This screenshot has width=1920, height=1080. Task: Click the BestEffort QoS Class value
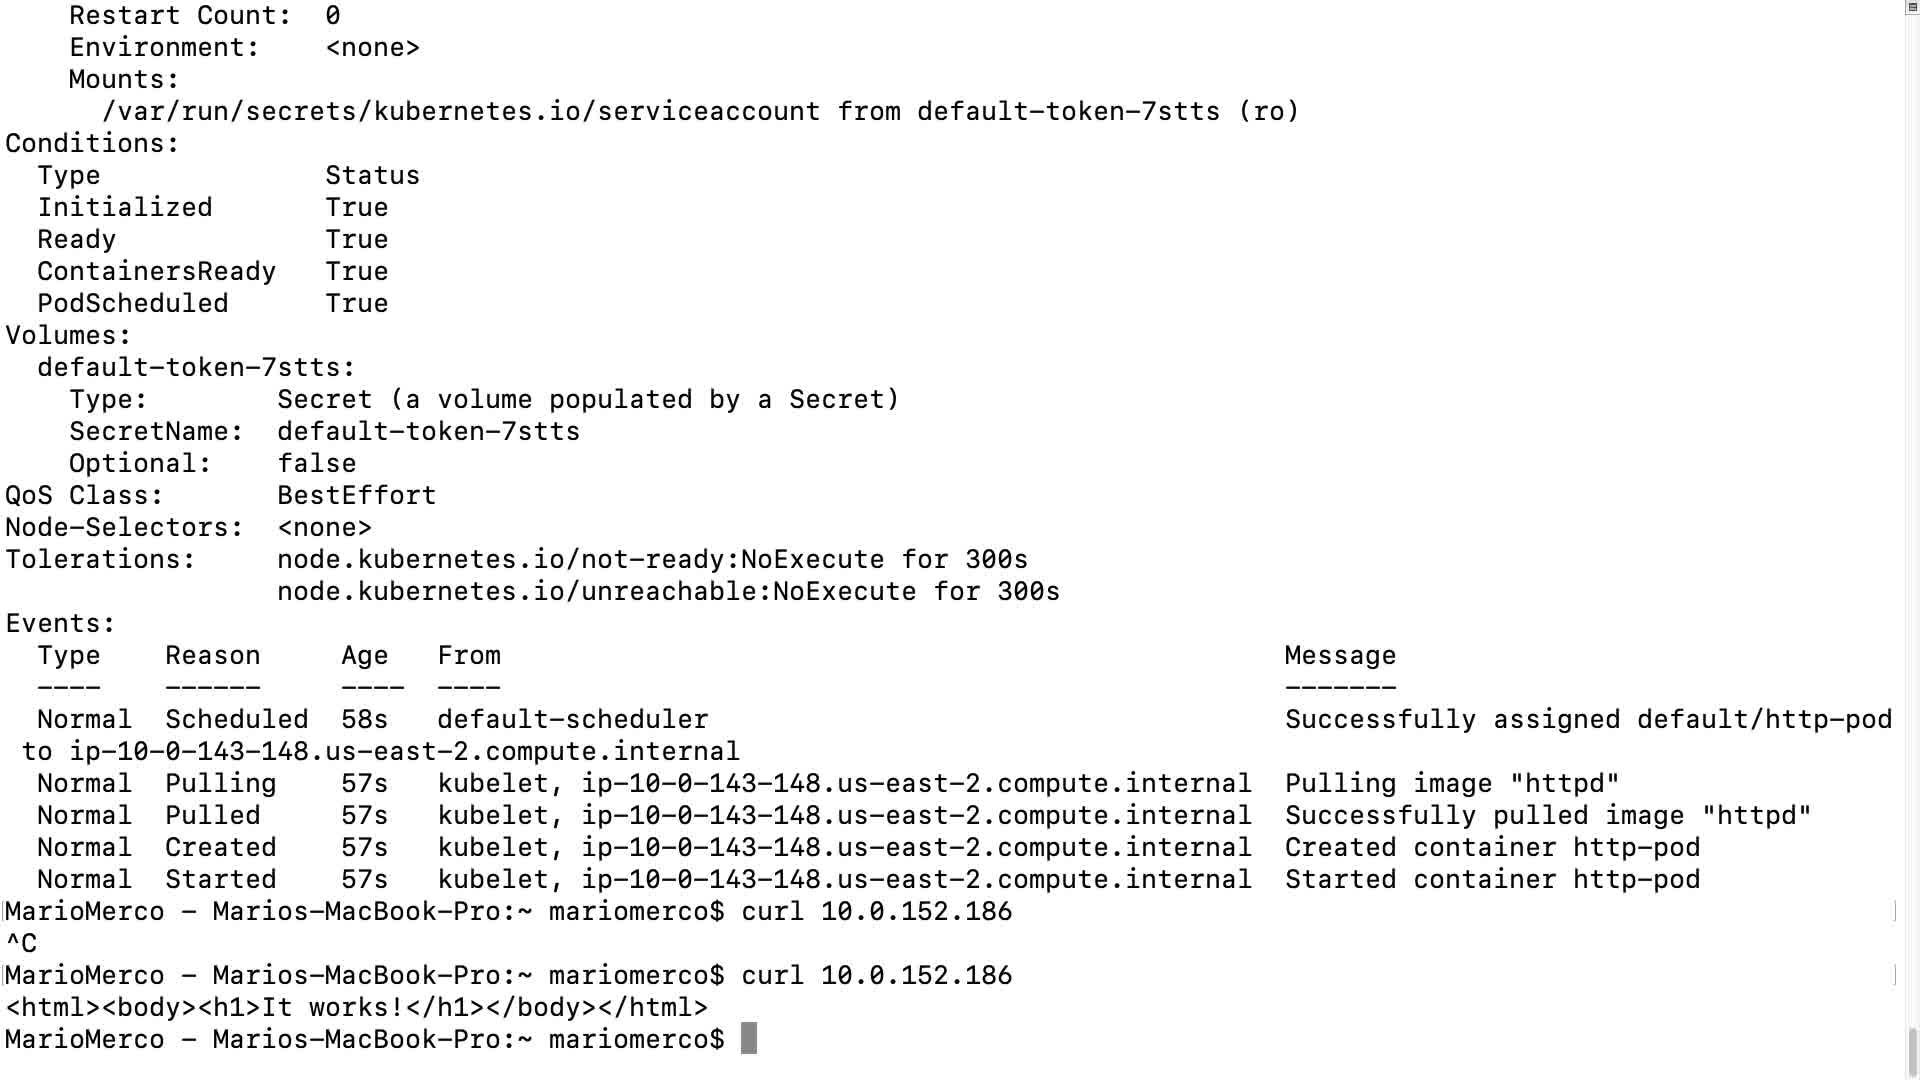pyautogui.click(x=356, y=495)
